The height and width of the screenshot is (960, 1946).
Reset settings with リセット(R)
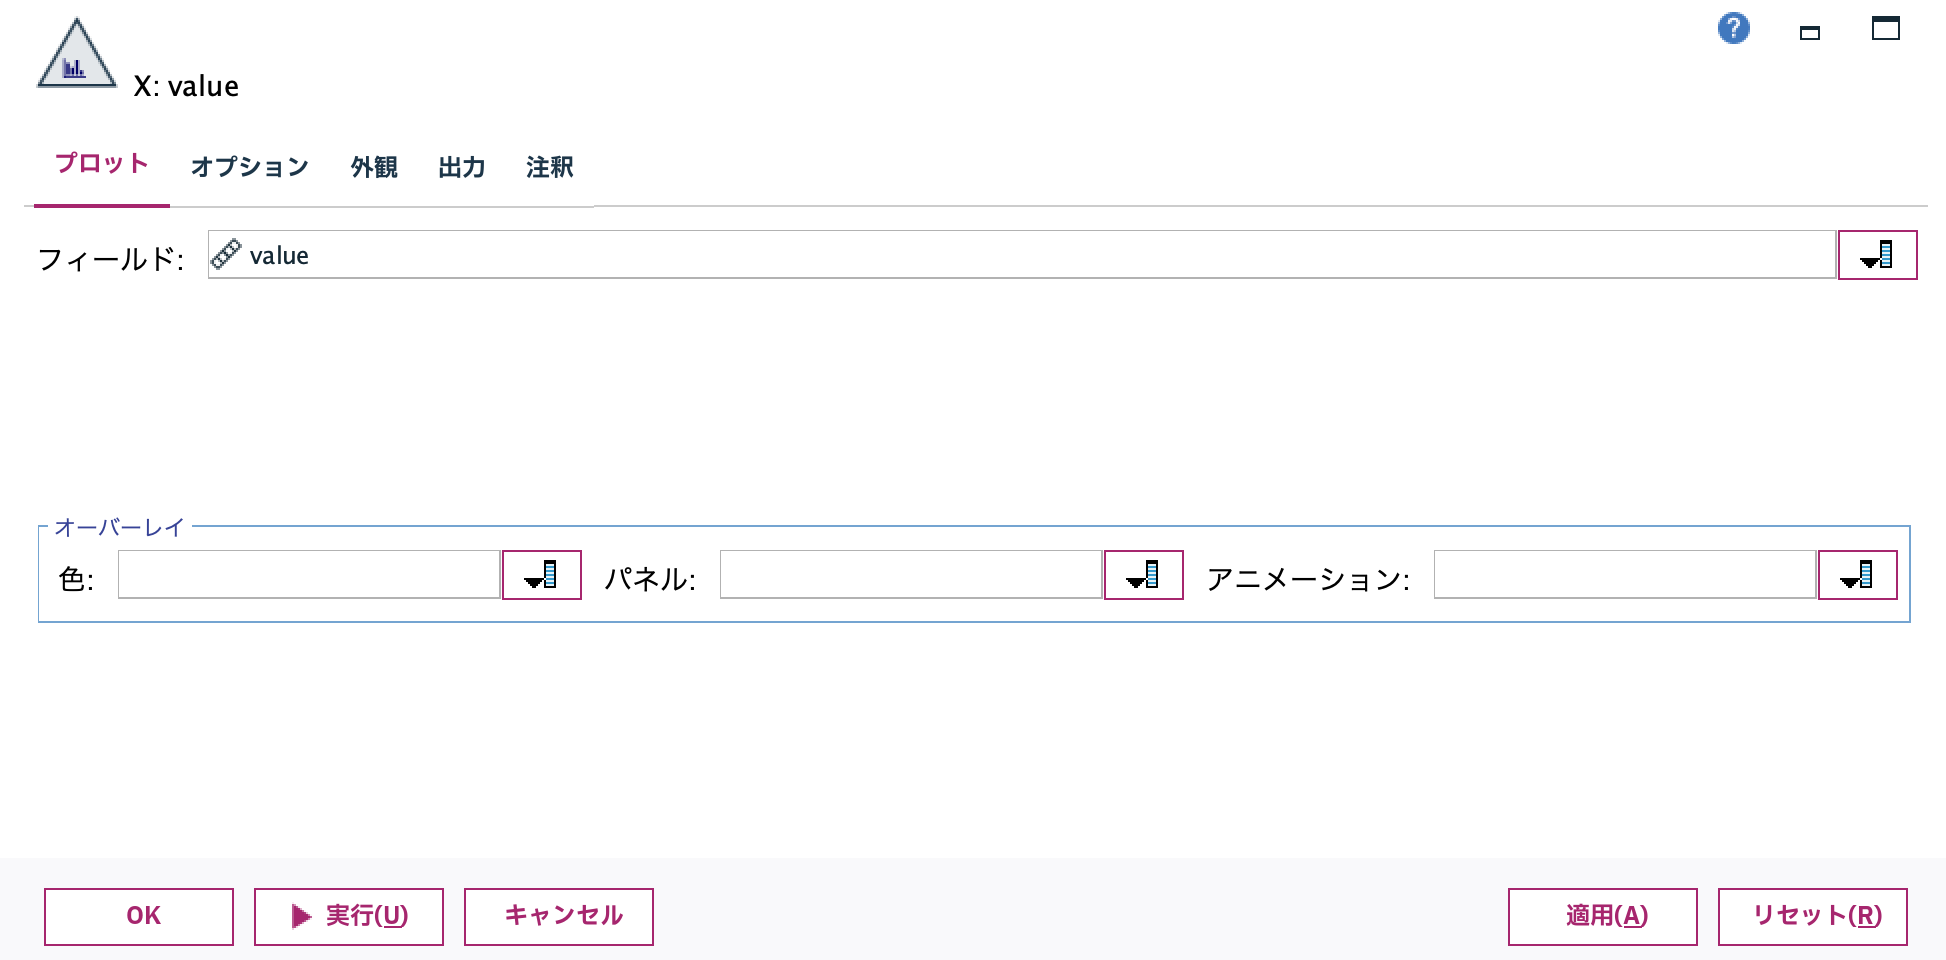tap(1812, 915)
